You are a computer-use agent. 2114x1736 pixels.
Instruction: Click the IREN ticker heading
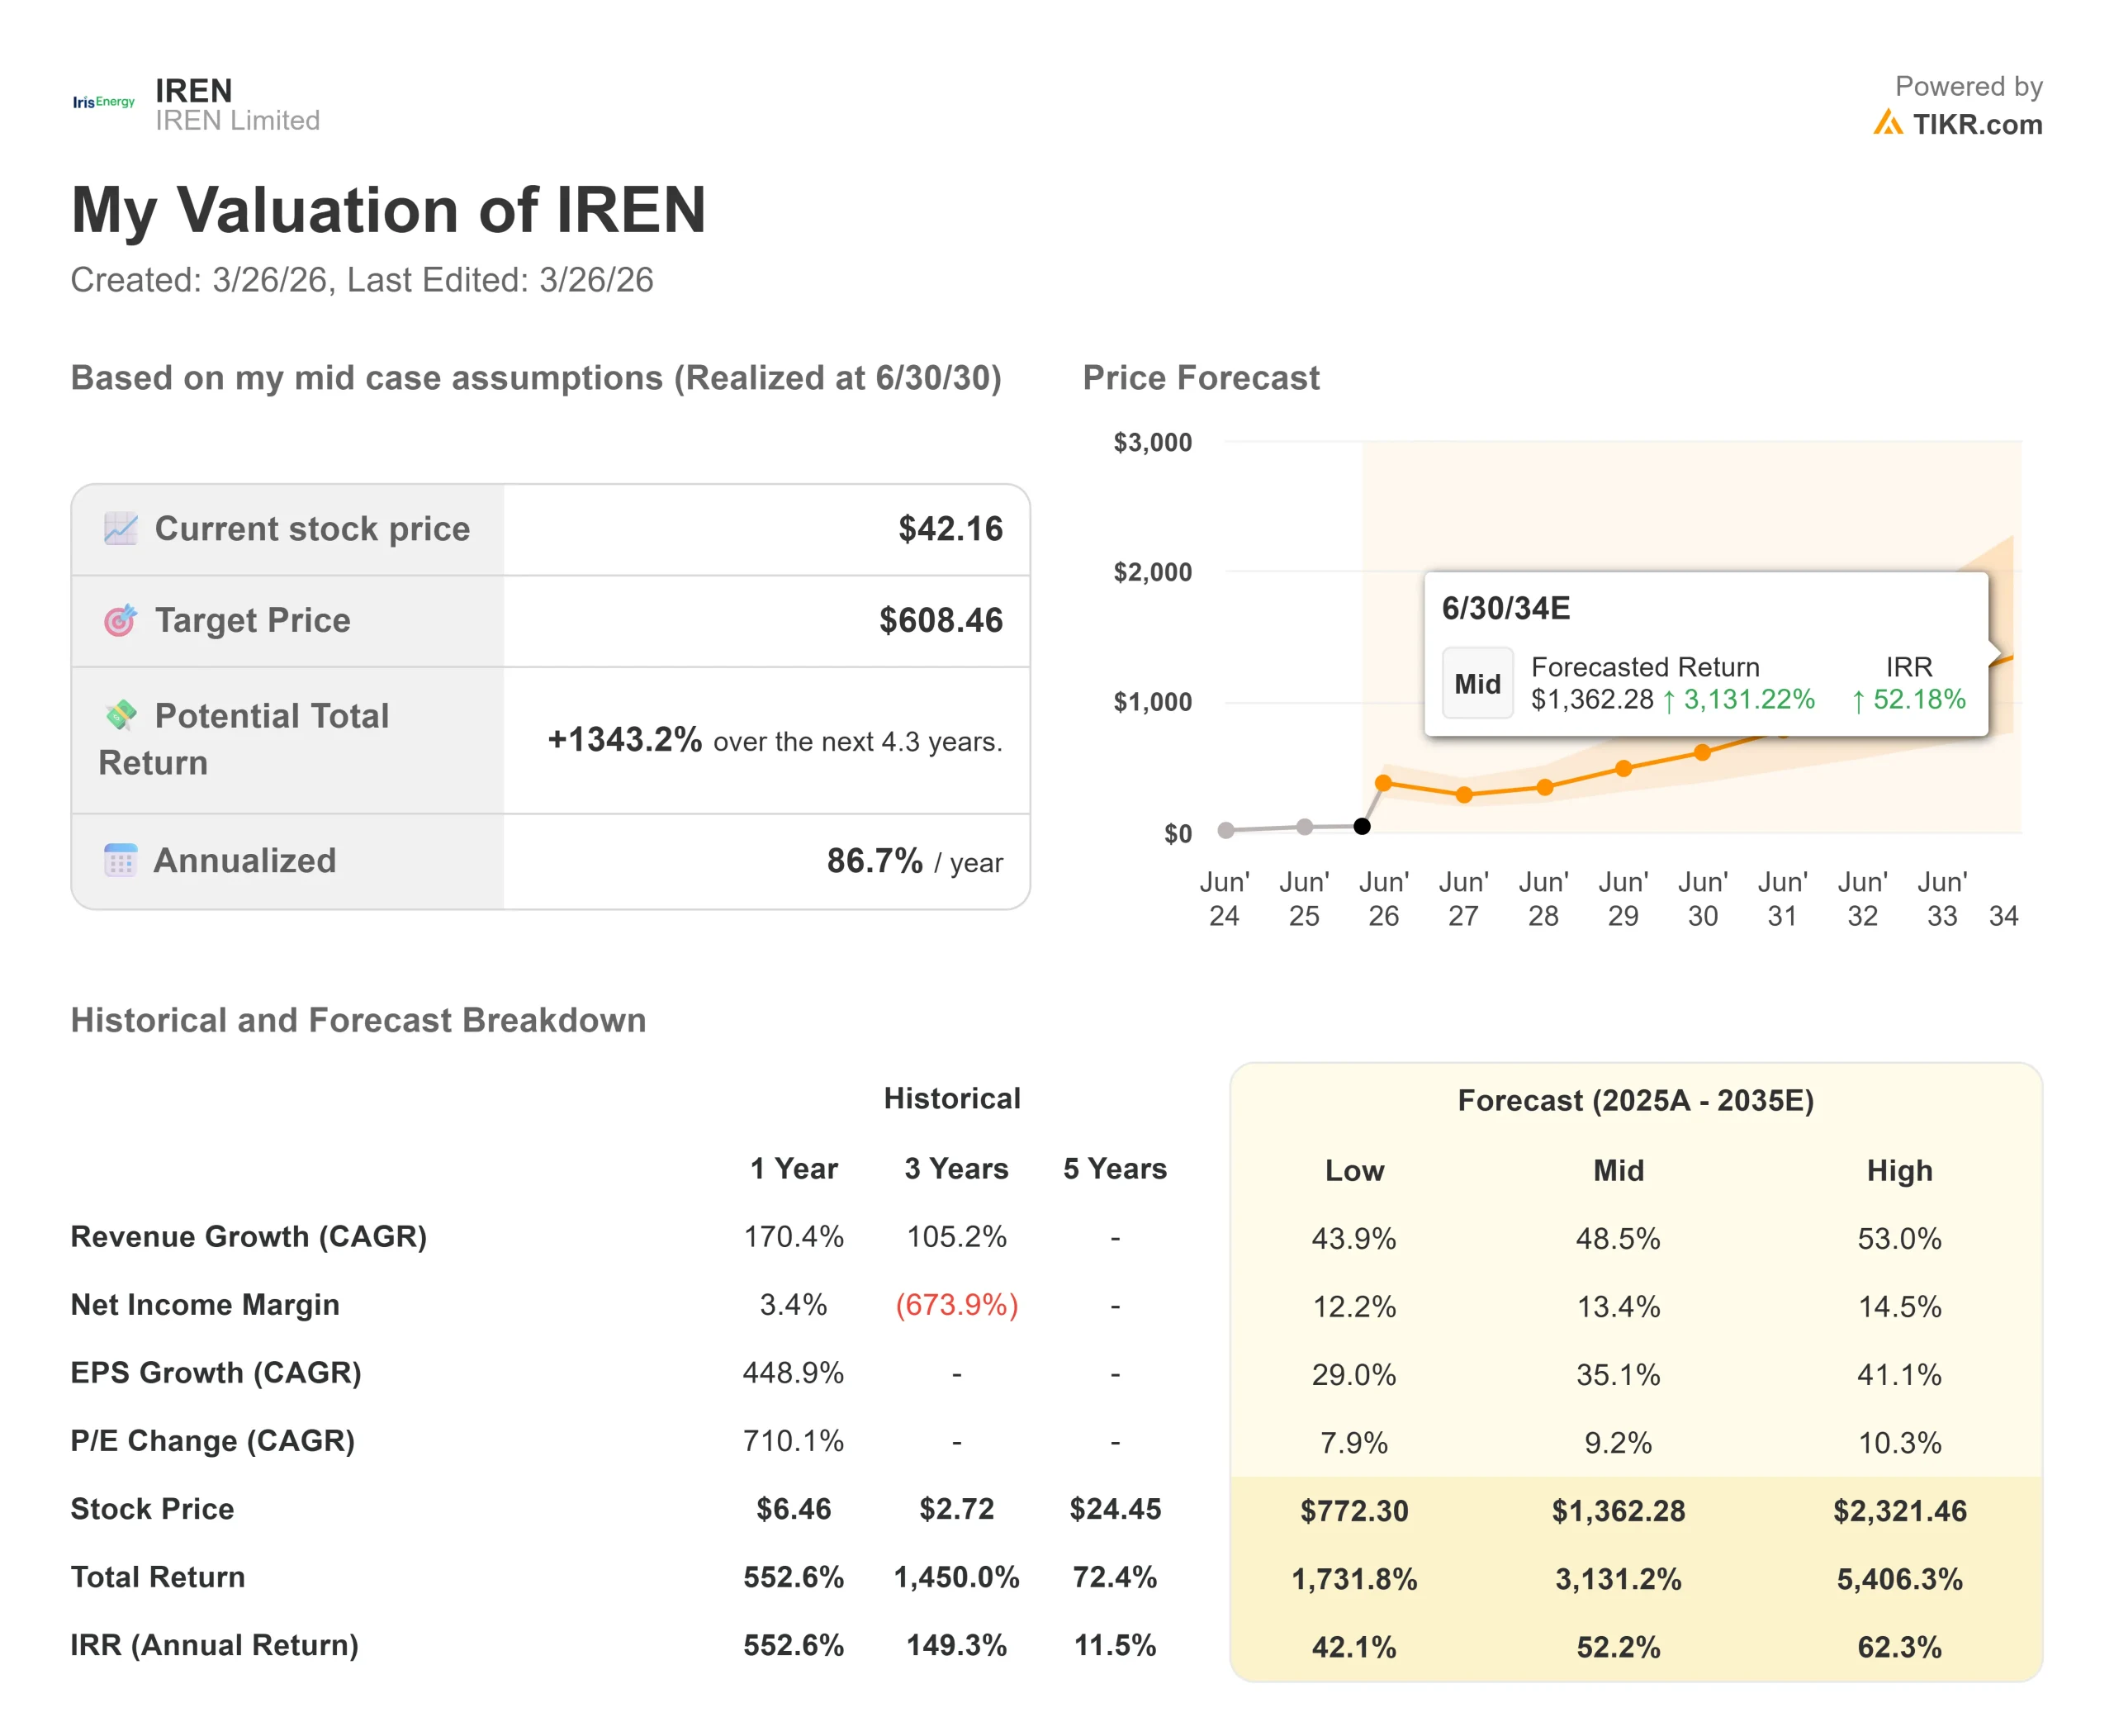[194, 90]
